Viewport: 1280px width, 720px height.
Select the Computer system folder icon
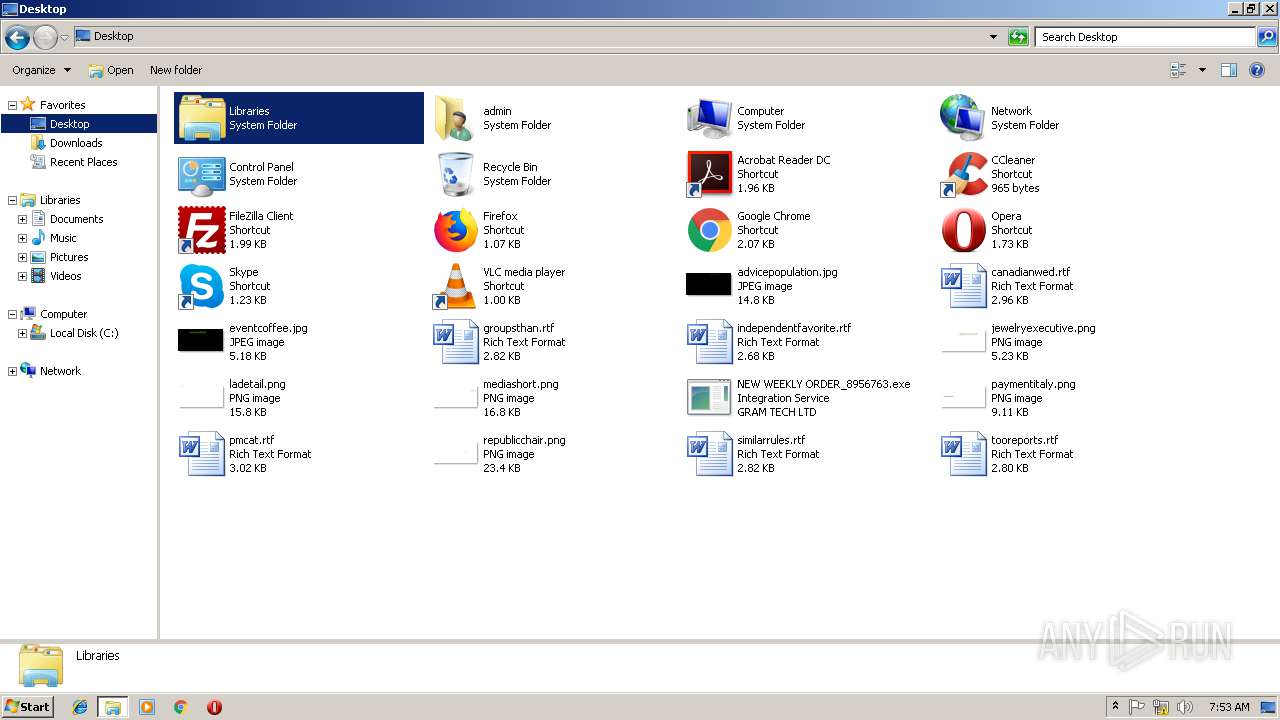point(709,118)
